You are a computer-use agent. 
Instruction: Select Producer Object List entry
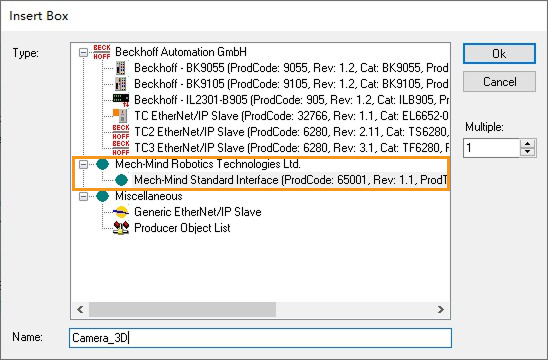[x=182, y=228]
